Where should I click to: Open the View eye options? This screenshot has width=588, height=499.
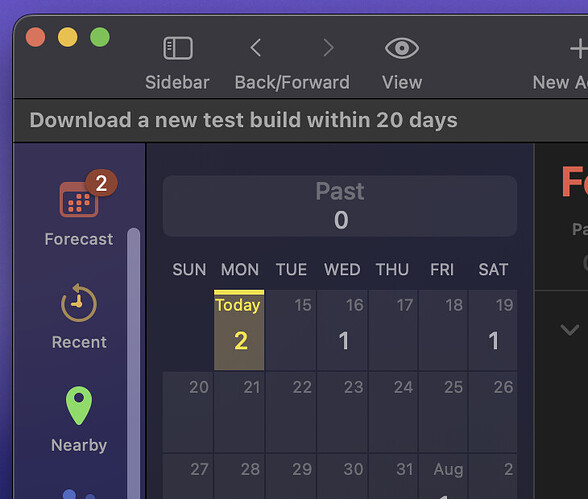pos(402,48)
